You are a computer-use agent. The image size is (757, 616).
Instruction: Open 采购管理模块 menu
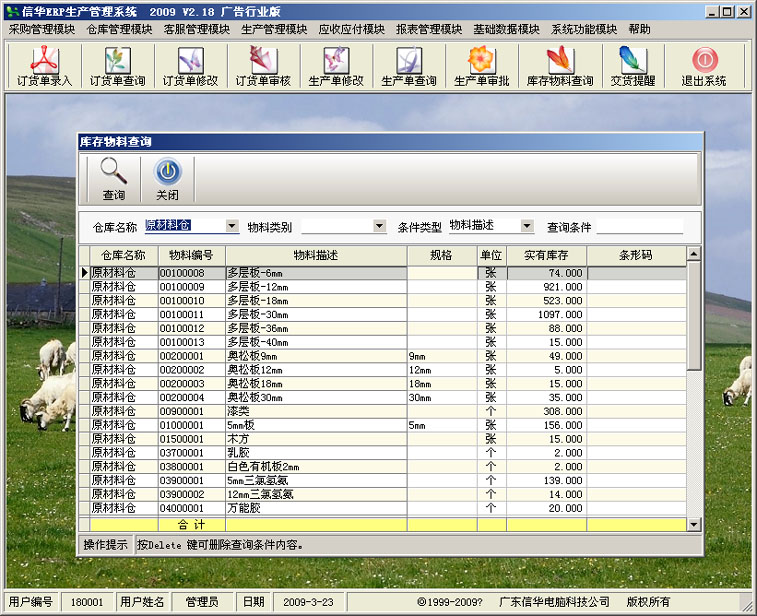[42, 29]
